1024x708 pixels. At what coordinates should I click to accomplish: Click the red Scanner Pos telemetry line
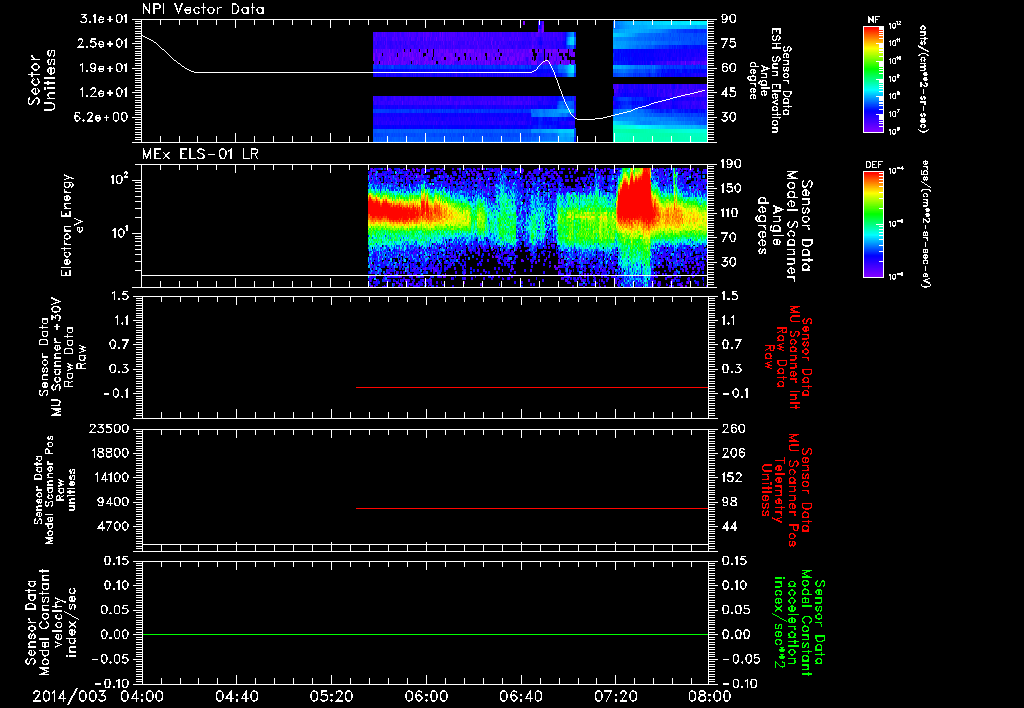click(532, 508)
